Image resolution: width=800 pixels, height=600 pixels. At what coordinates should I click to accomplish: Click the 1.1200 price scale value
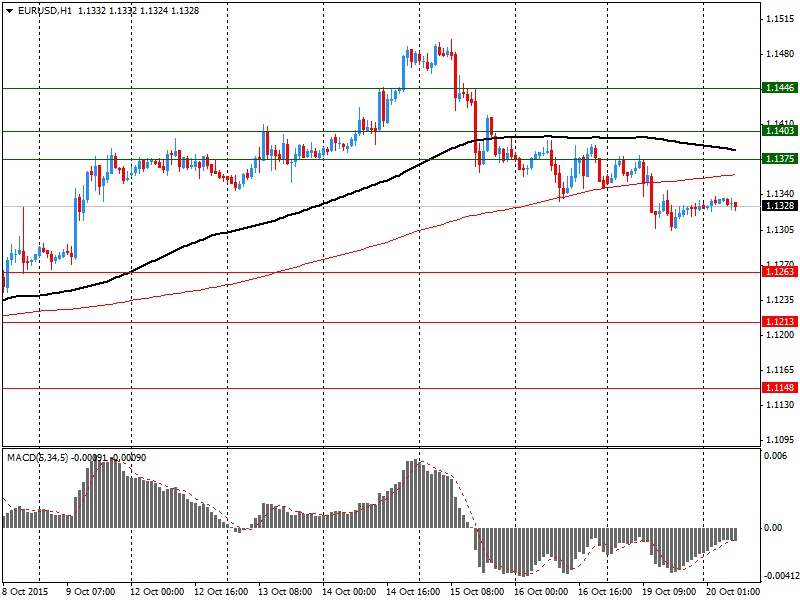click(x=780, y=335)
